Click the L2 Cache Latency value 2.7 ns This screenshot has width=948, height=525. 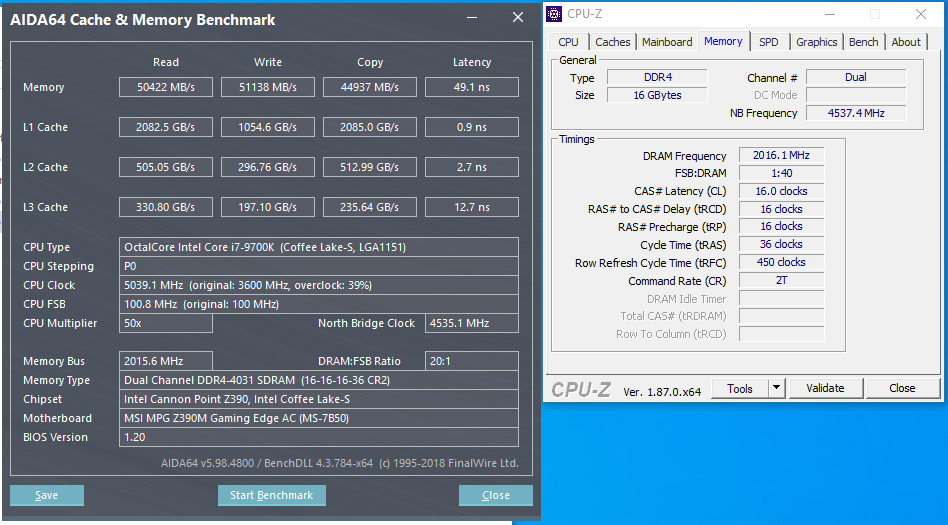(x=472, y=167)
